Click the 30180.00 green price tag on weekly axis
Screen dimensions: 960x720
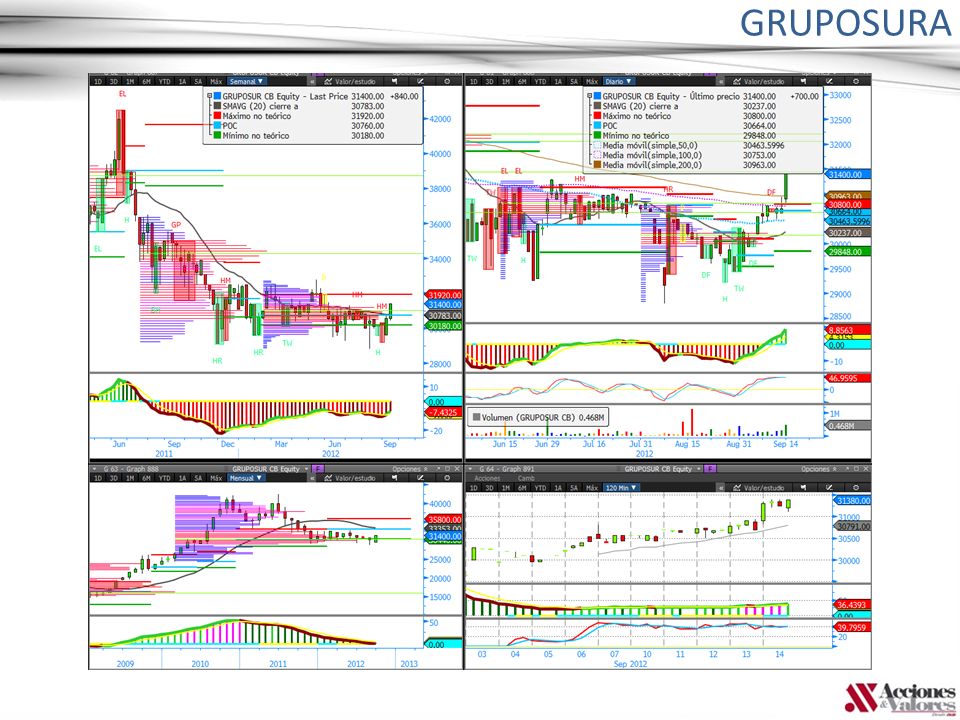click(x=444, y=326)
